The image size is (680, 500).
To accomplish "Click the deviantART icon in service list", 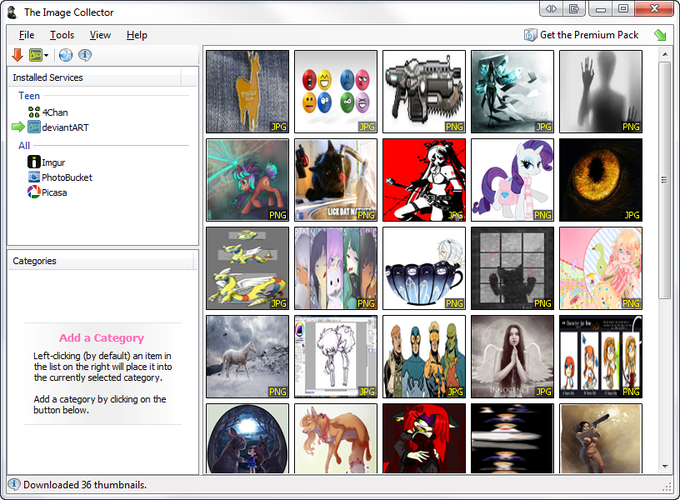I will (x=34, y=127).
